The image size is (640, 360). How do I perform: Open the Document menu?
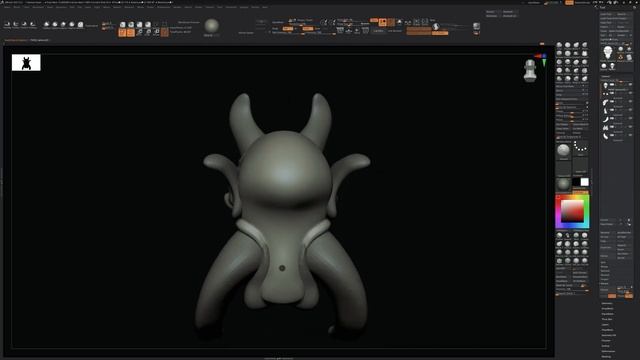[38, 7]
